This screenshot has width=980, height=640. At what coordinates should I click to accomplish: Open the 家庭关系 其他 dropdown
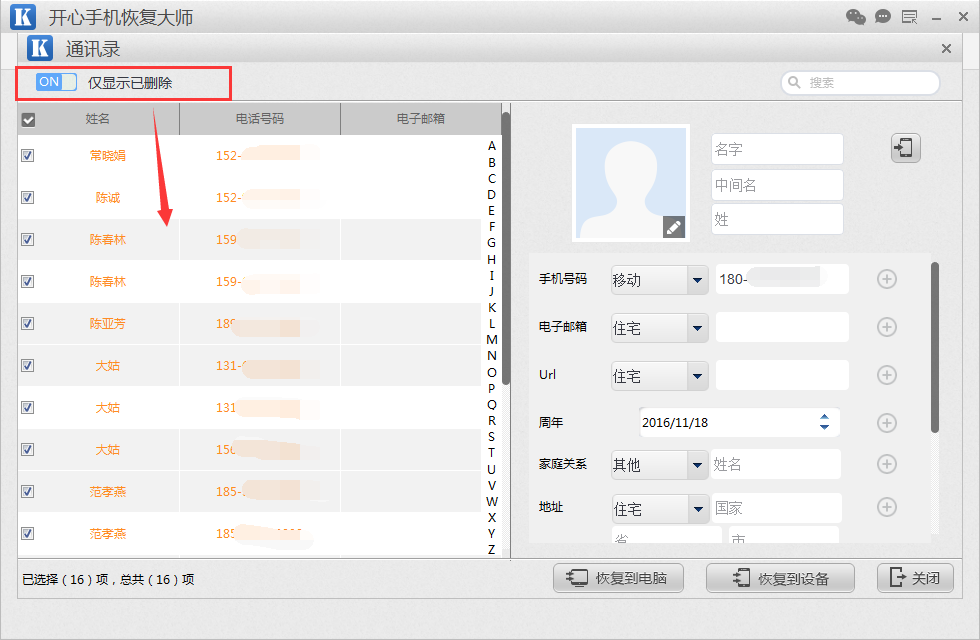659,465
